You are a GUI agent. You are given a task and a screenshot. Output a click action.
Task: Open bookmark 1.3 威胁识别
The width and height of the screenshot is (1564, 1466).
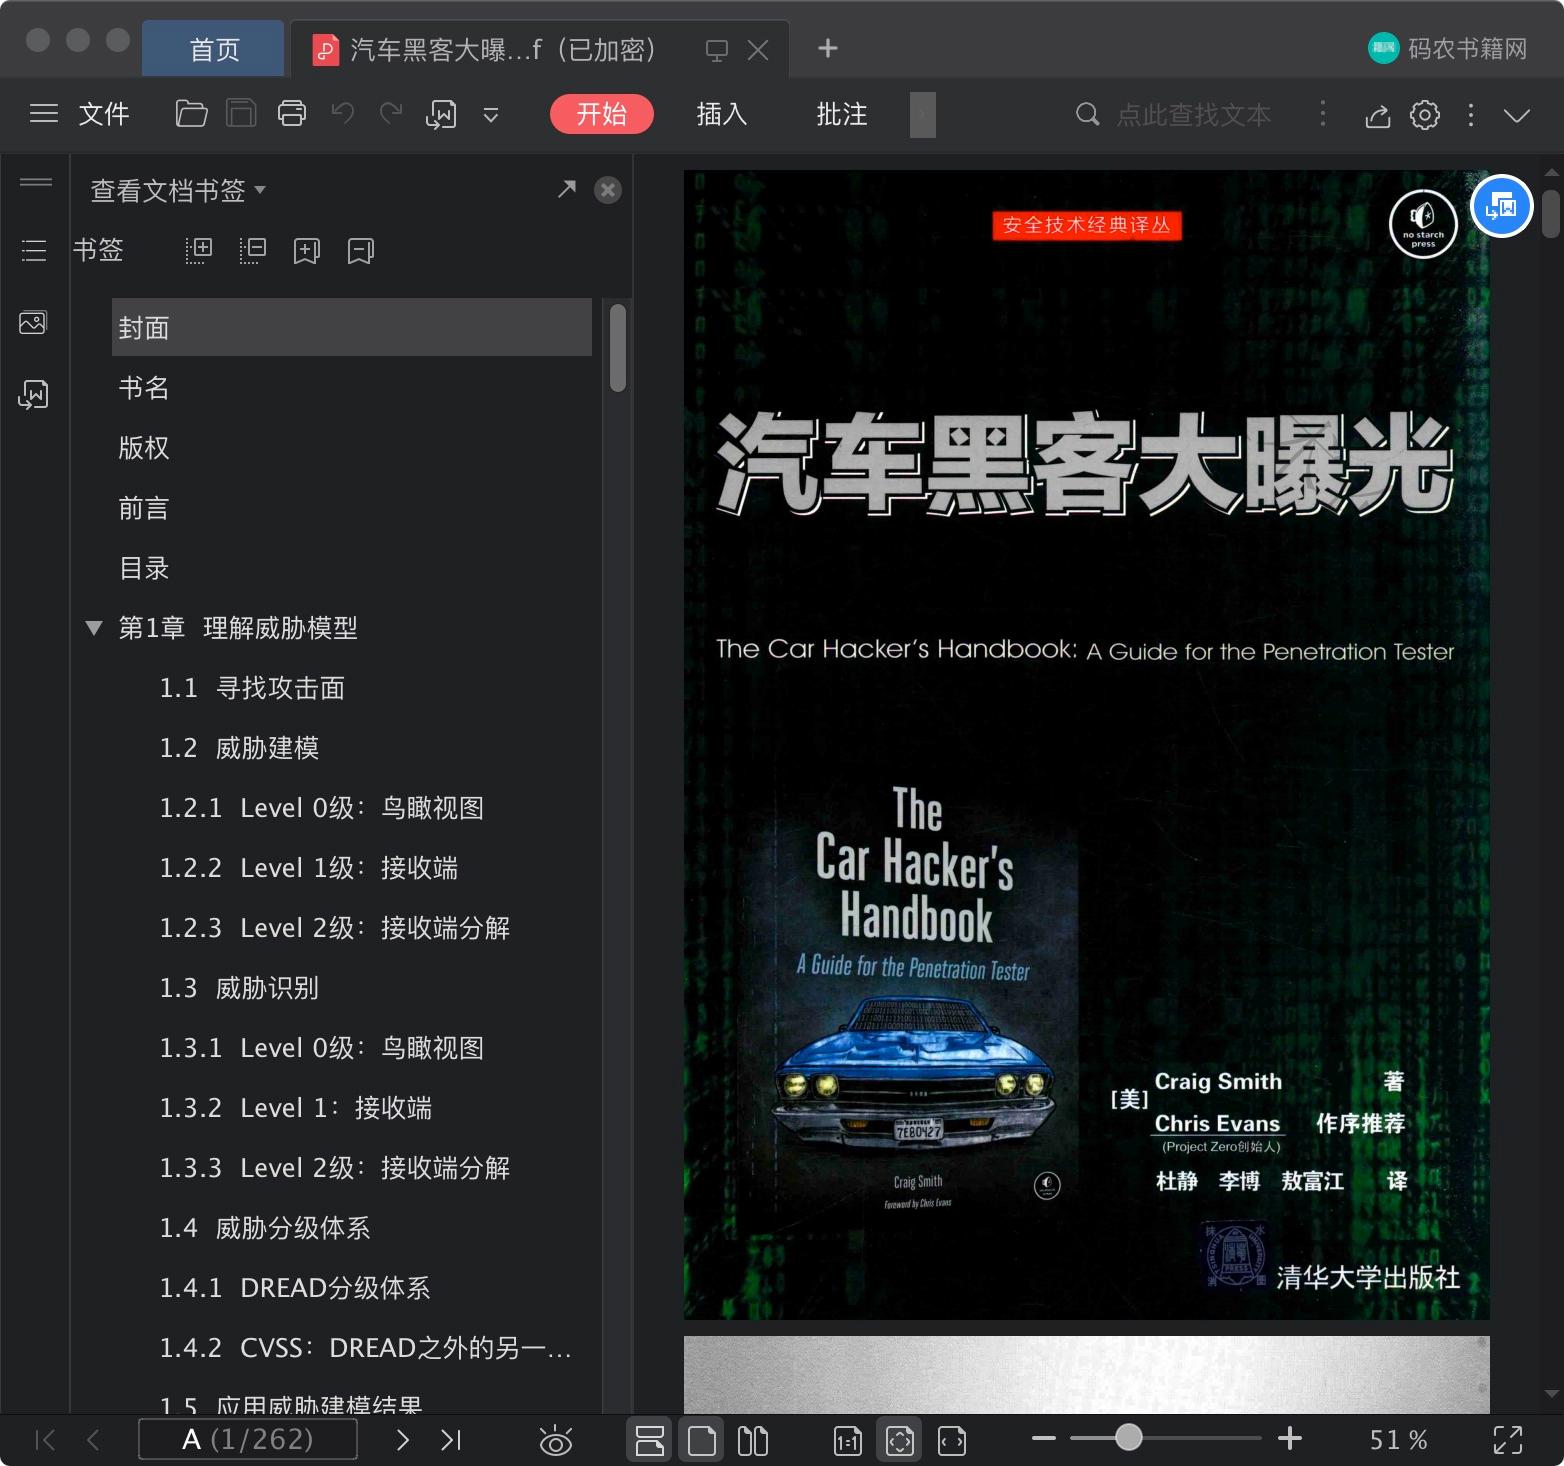pyautogui.click(x=239, y=988)
